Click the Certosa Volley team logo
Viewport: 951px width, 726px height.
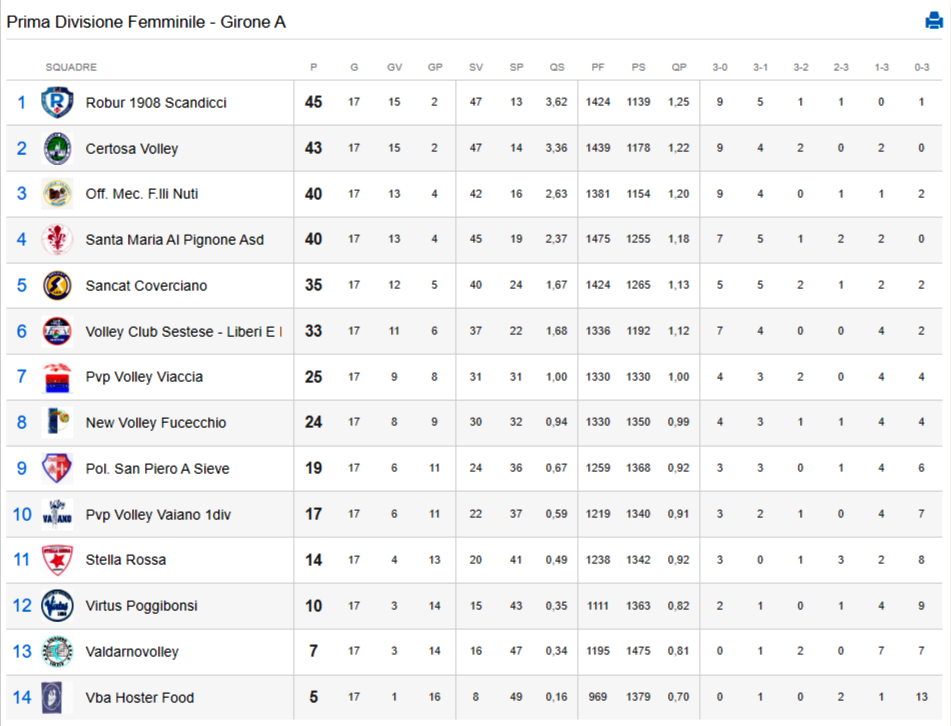click(x=57, y=148)
